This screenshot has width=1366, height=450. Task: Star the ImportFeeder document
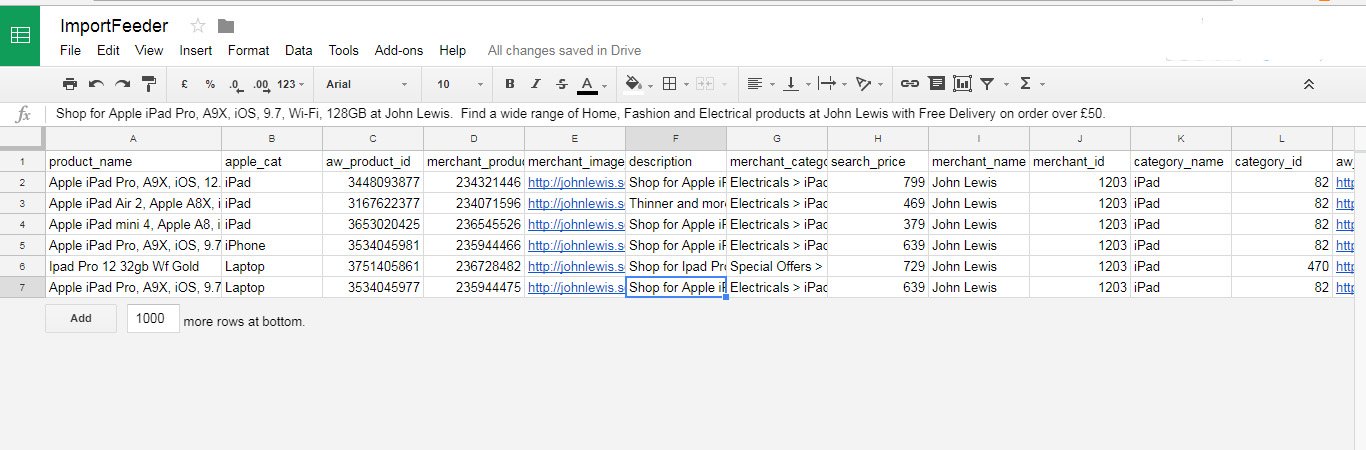click(x=197, y=26)
